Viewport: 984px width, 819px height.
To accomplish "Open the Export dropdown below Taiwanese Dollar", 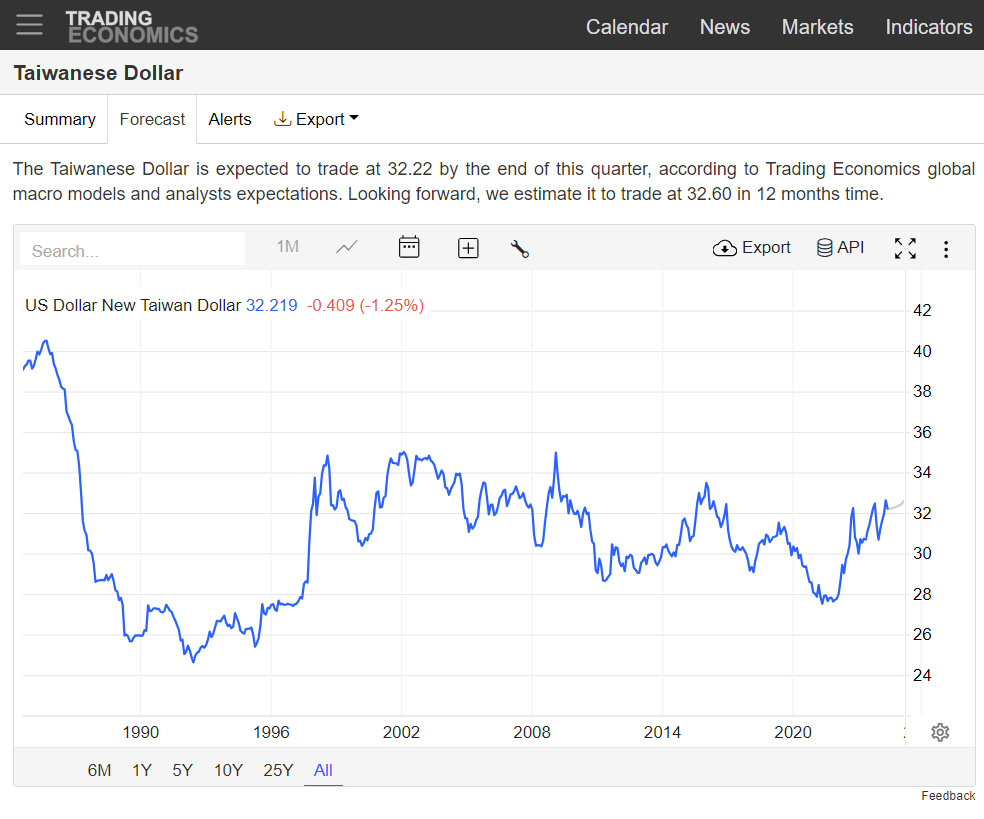I will tap(316, 119).
